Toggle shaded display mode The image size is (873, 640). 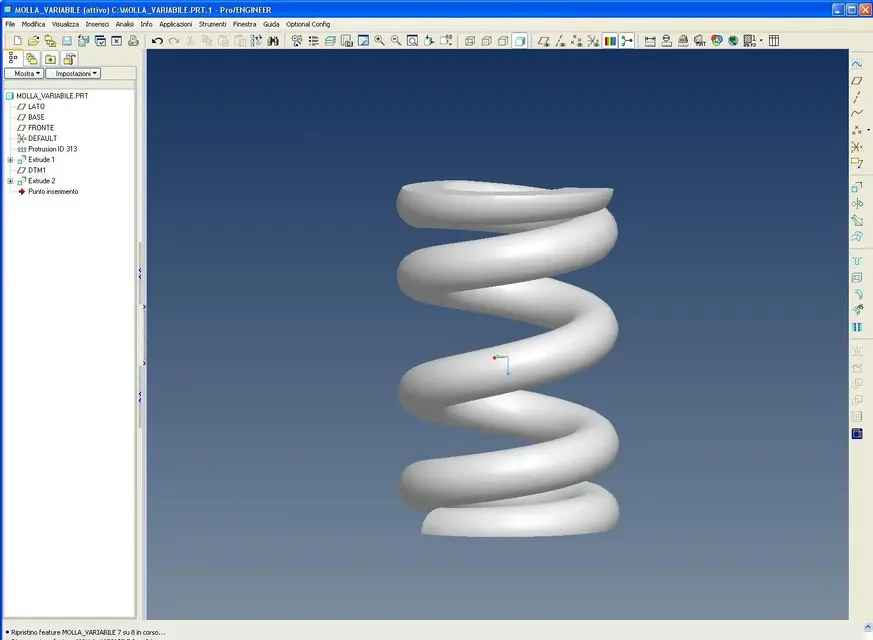[x=520, y=41]
